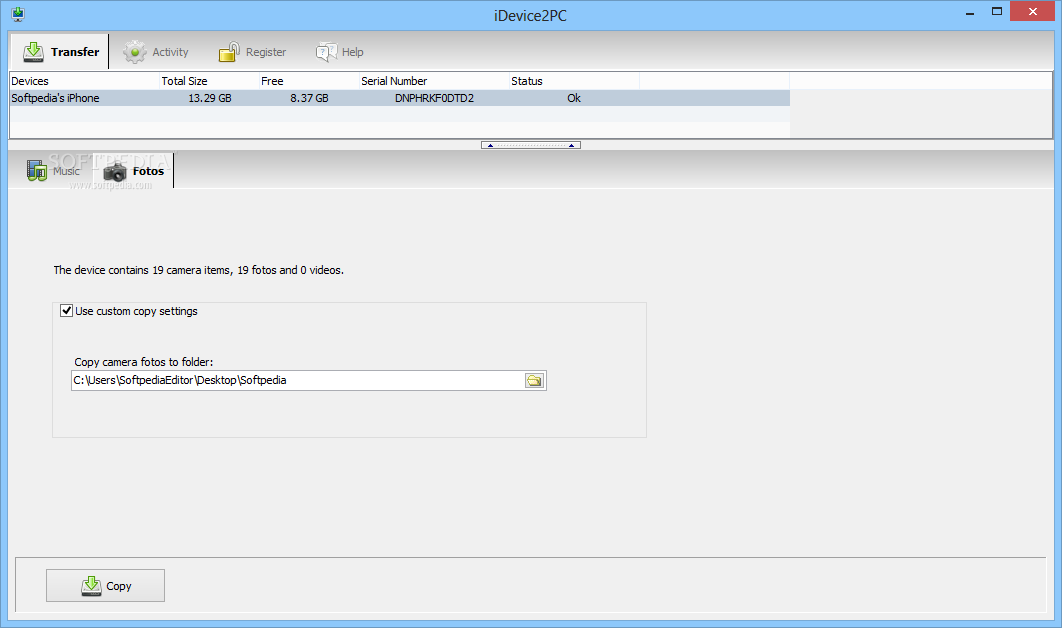
Task: Click the device contains 19 camera items text
Action: click(x=198, y=270)
